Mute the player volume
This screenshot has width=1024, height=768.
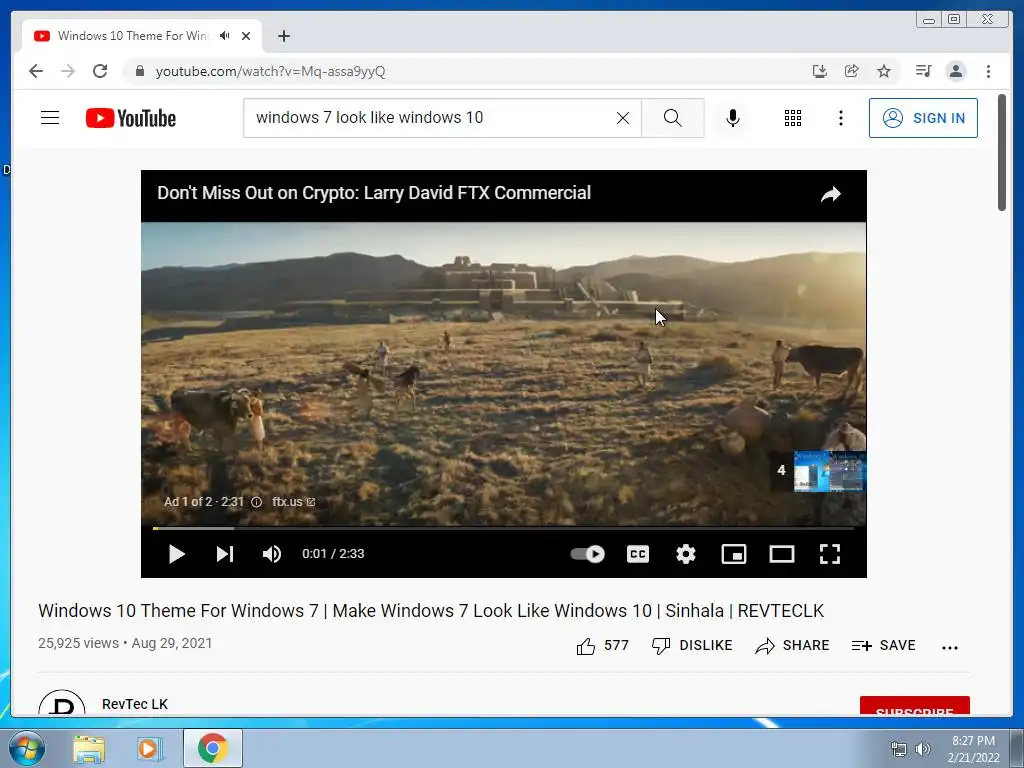click(x=272, y=554)
